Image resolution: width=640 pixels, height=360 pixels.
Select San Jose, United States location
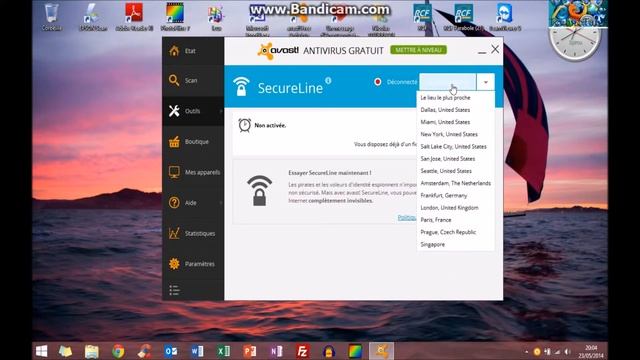(456, 159)
